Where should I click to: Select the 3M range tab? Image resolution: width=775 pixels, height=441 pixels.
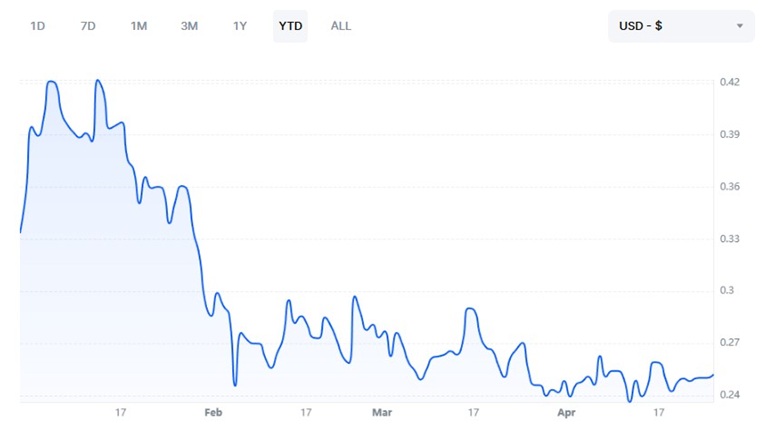click(x=189, y=26)
